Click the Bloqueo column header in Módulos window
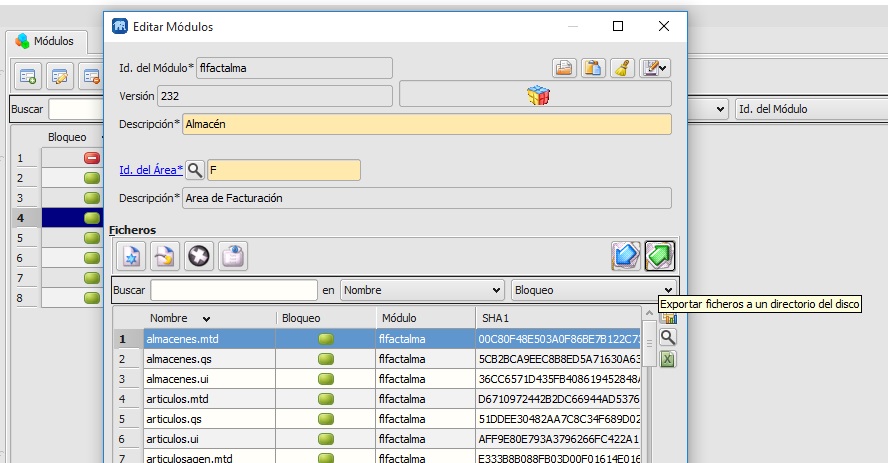The width and height of the screenshot is (888, 463). point(67,137)
